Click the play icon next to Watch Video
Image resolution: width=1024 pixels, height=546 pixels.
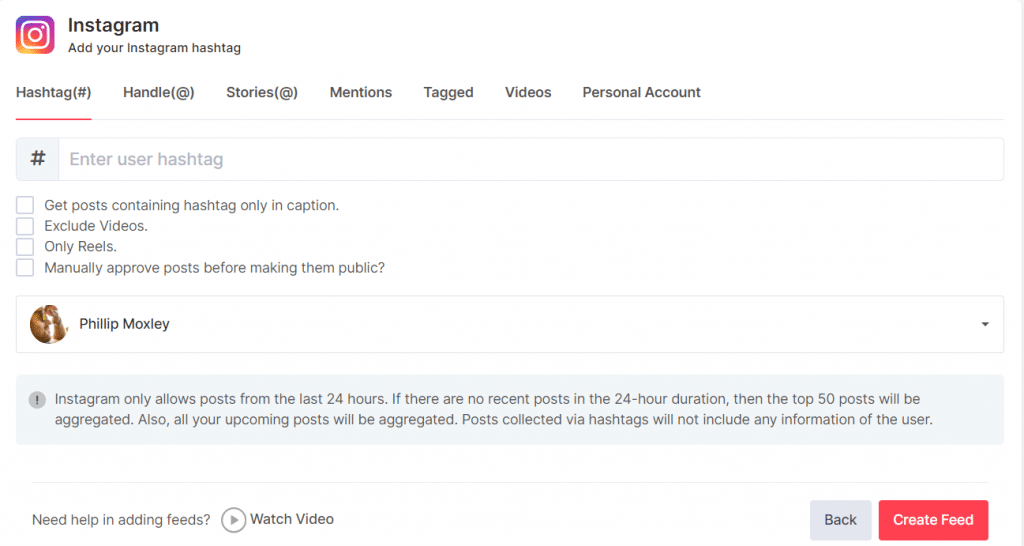click(x=233, y=520)
